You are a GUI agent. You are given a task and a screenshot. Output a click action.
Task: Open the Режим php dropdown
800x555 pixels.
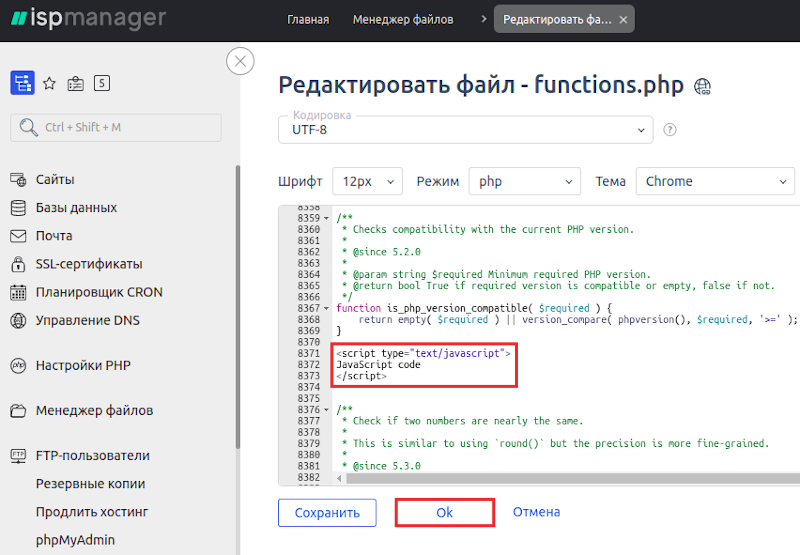[524, 181]
